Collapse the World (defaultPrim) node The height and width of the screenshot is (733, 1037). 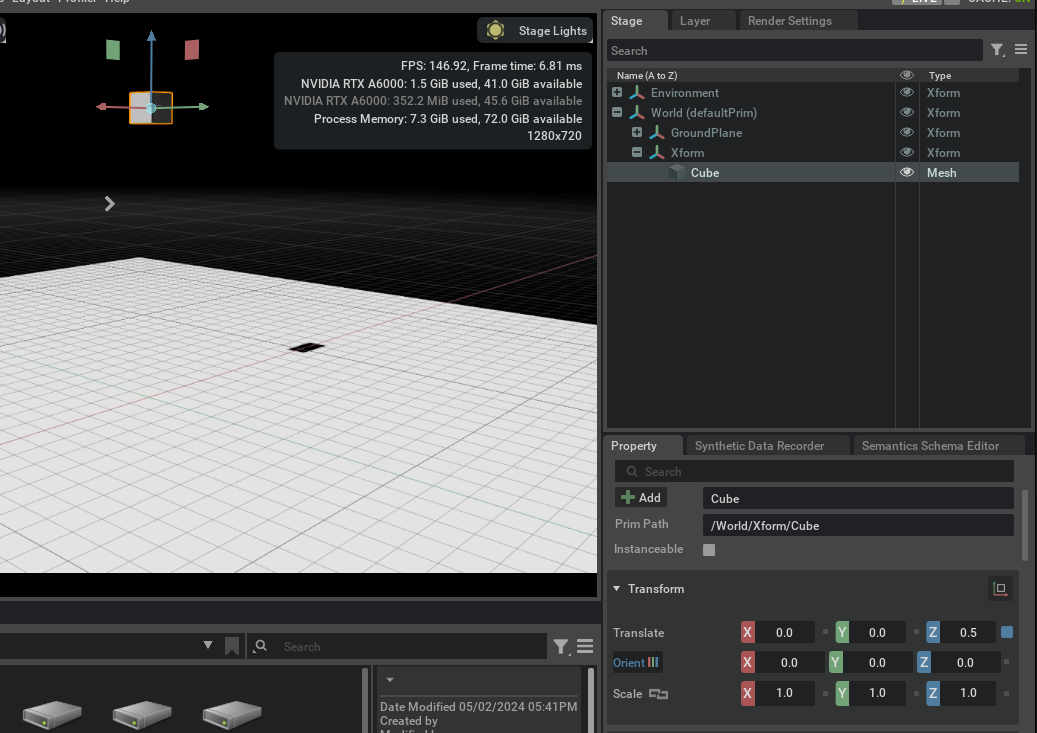pyautogui.click(x=617, y=113)
